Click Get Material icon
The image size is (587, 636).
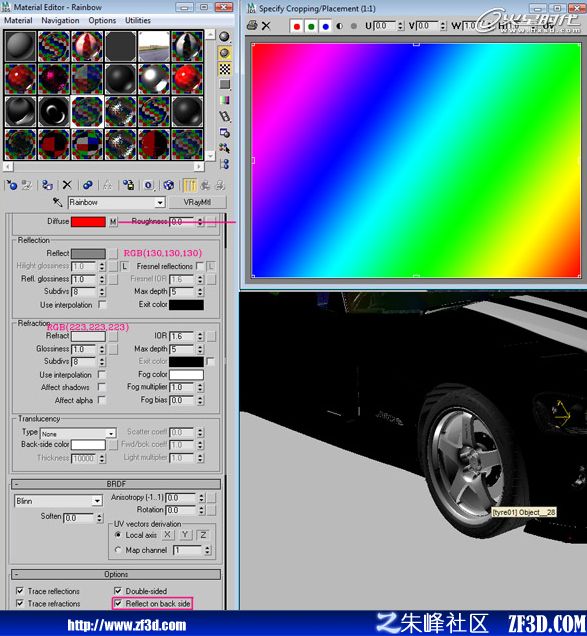12,185
